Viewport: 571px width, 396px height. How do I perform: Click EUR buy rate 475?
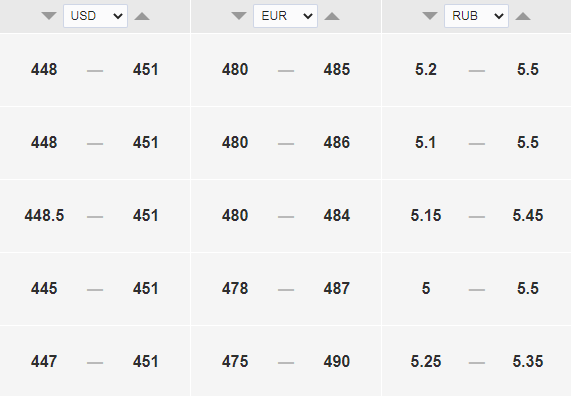pos(235,361)
